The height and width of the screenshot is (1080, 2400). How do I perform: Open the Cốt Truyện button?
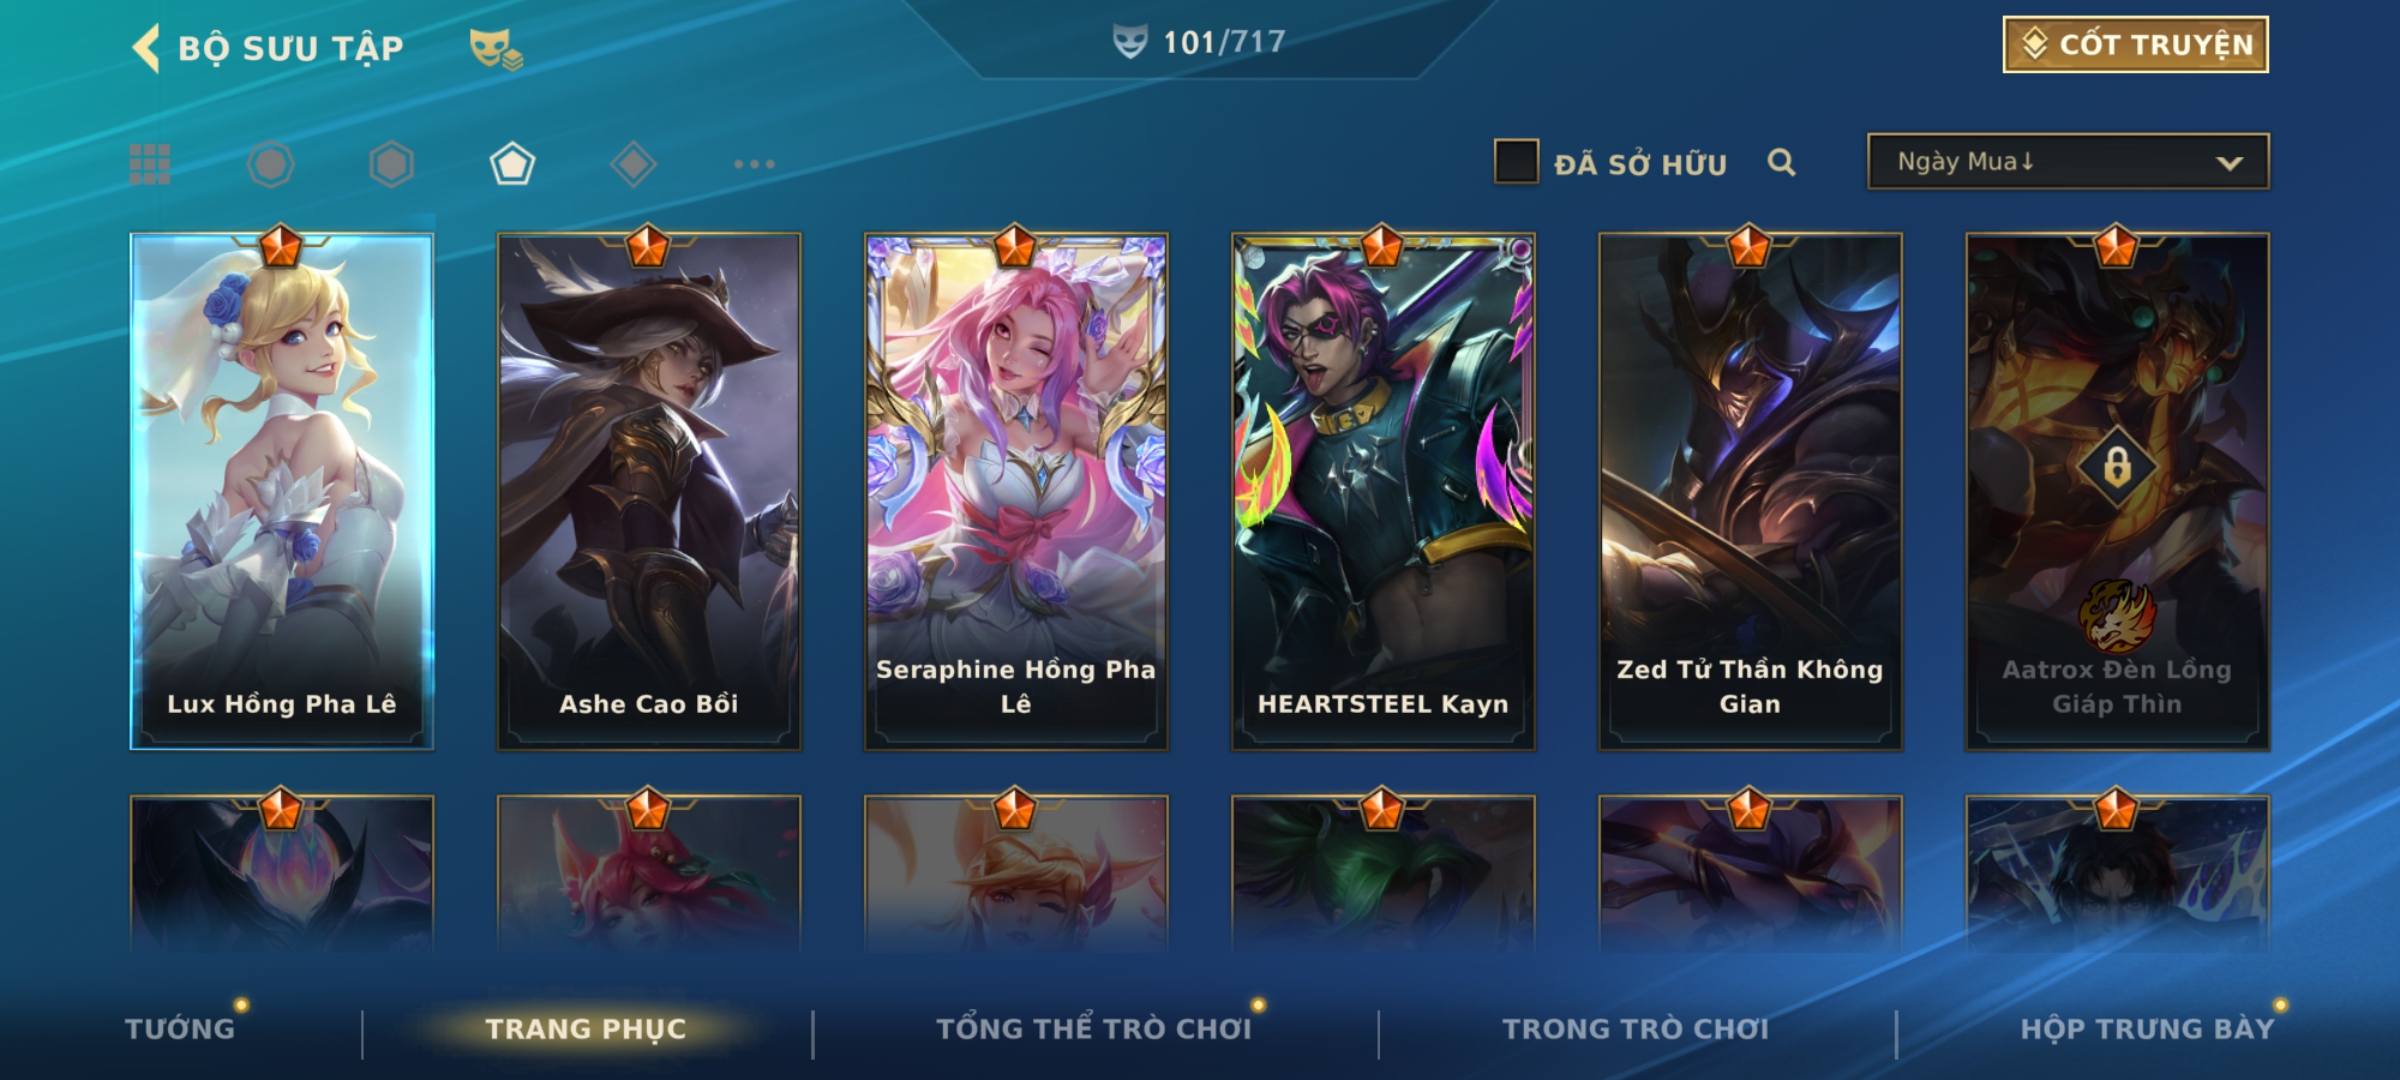2135,45
